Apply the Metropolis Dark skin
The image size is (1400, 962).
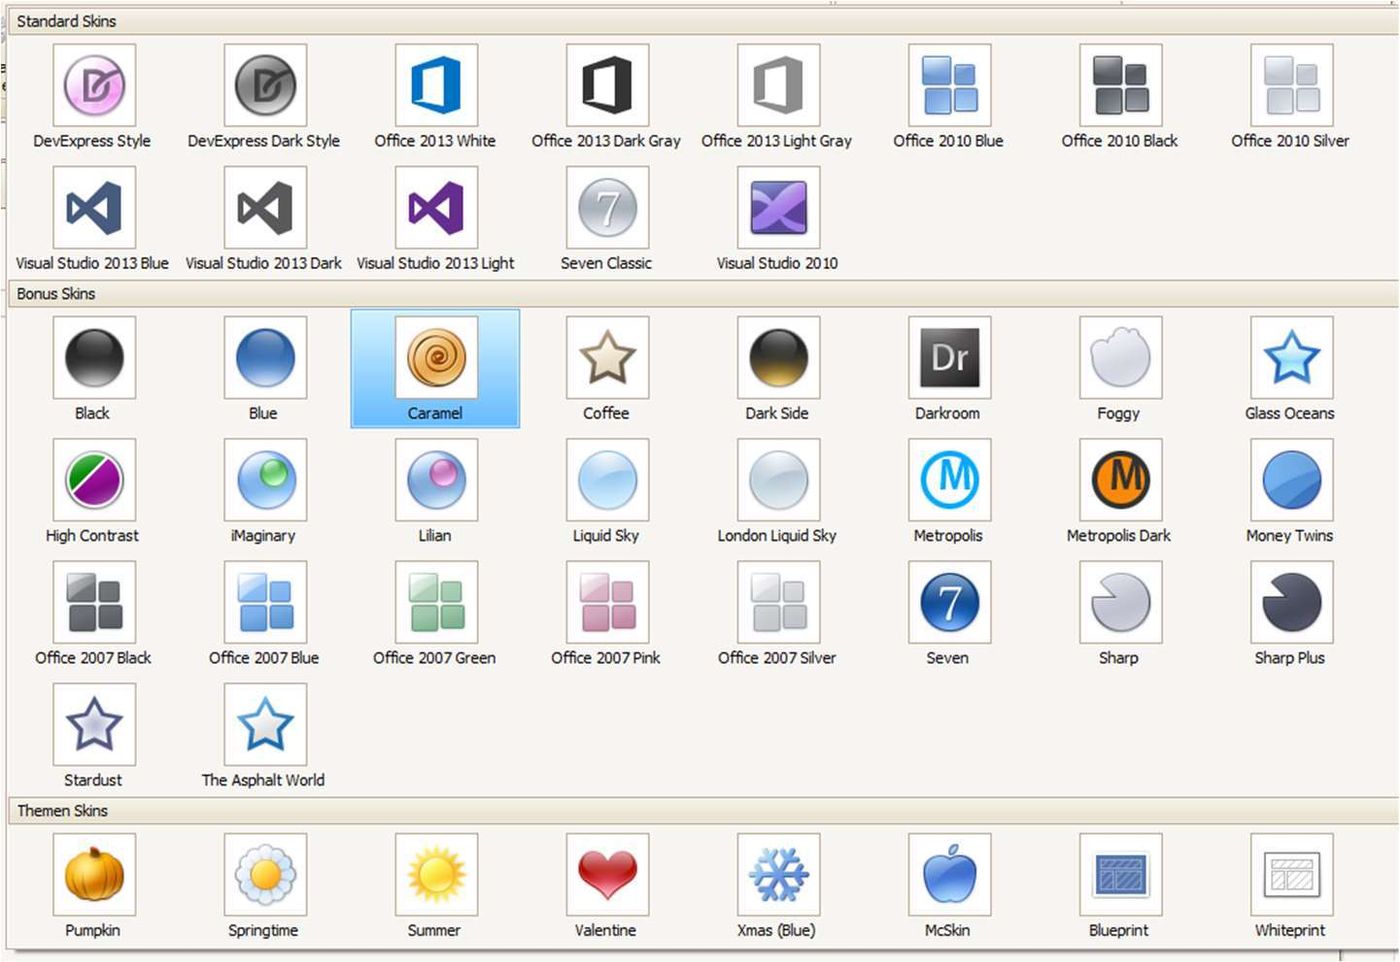[x=1120, y=479]
